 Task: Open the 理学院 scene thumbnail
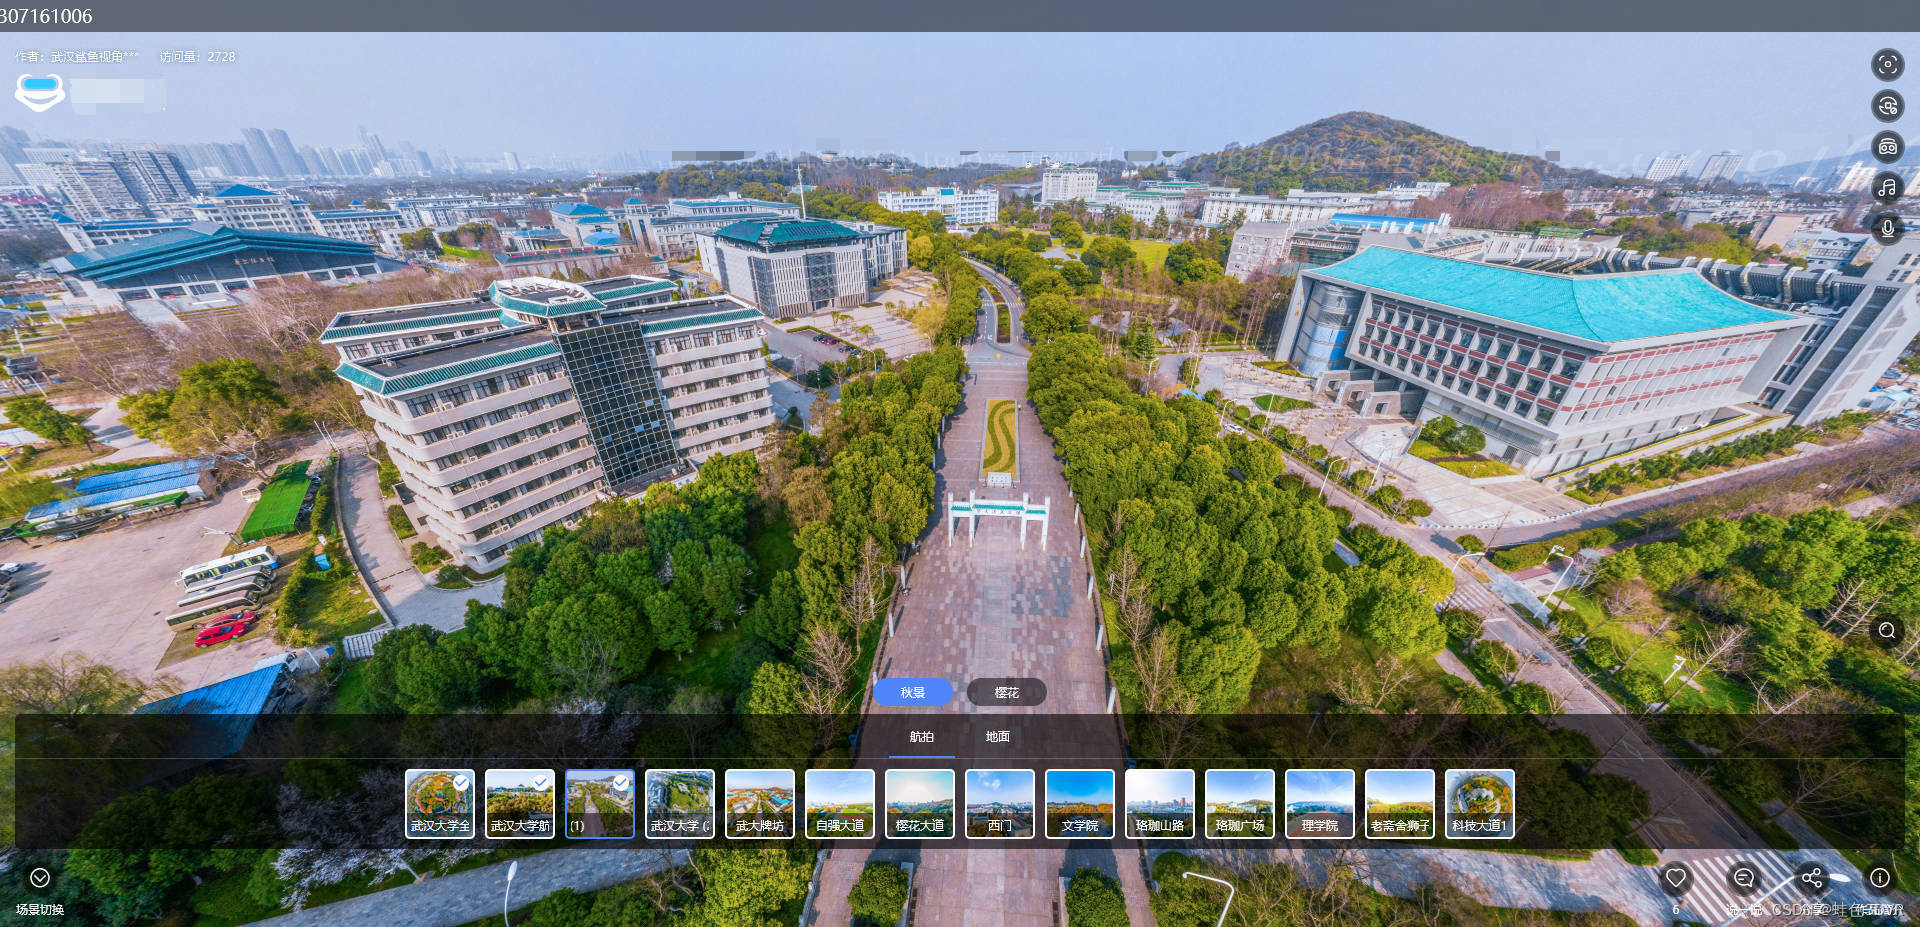1320,804
